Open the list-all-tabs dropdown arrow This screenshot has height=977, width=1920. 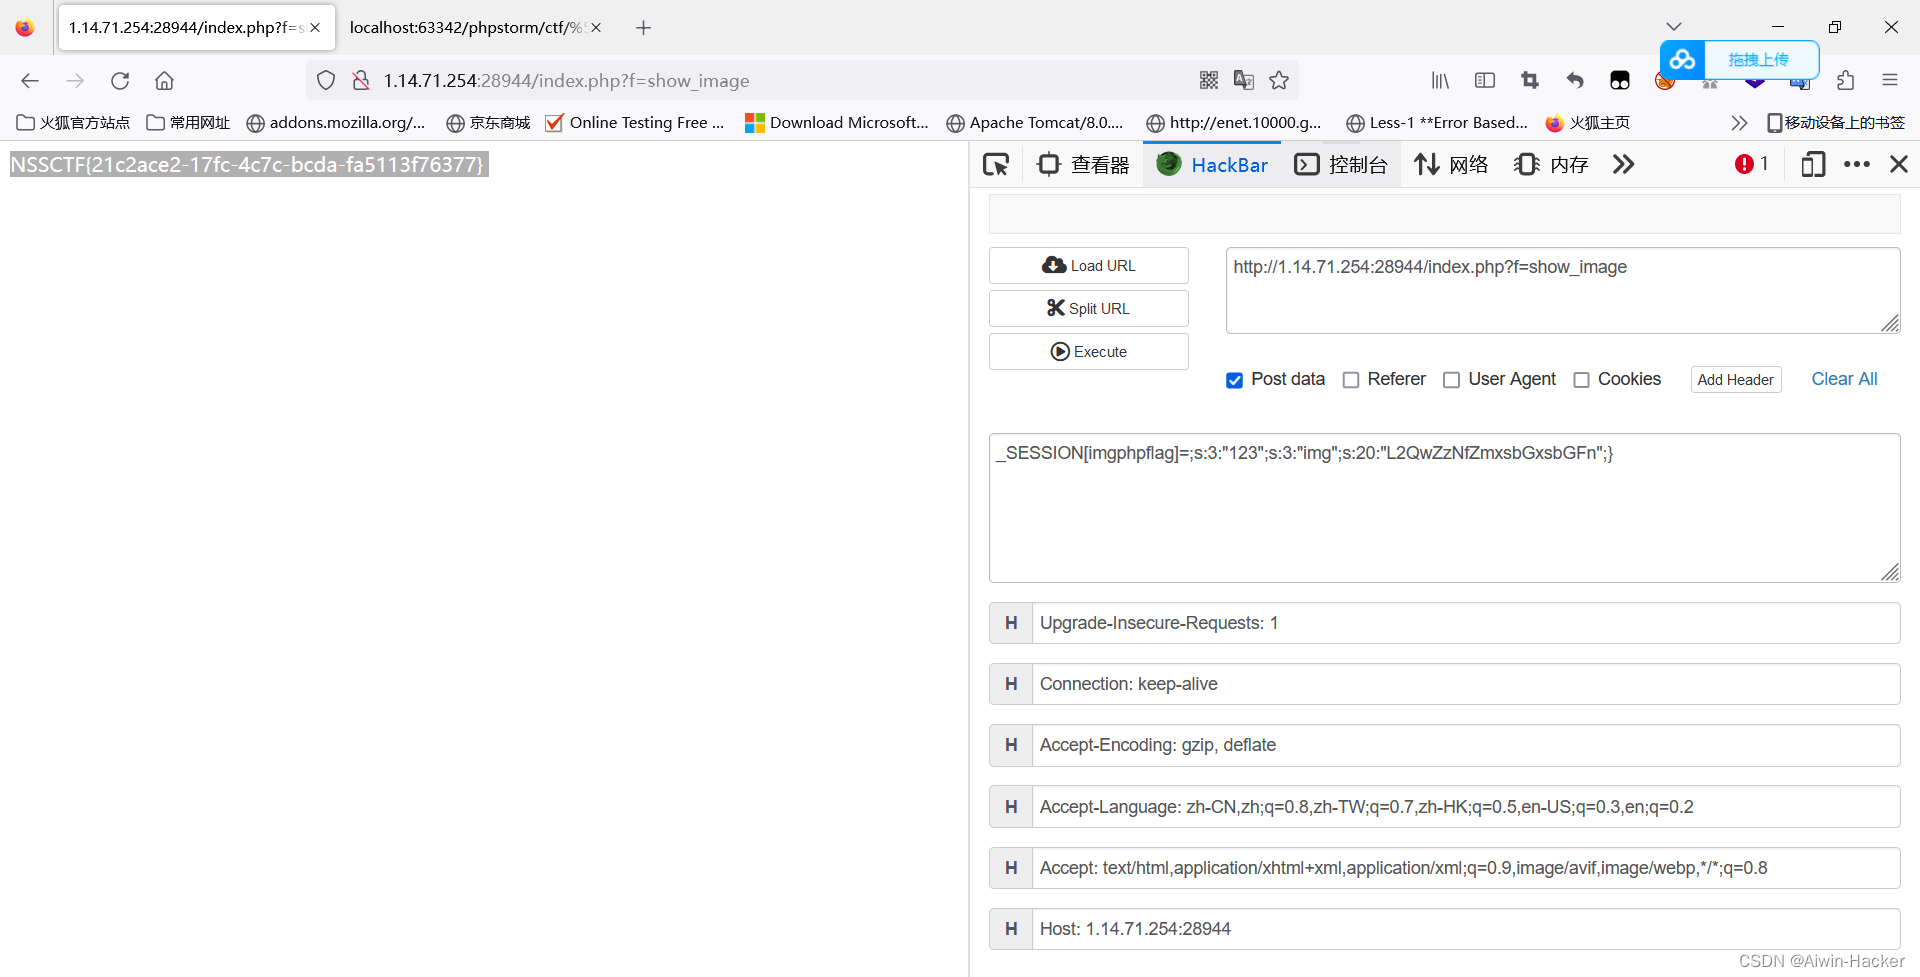1674,27
